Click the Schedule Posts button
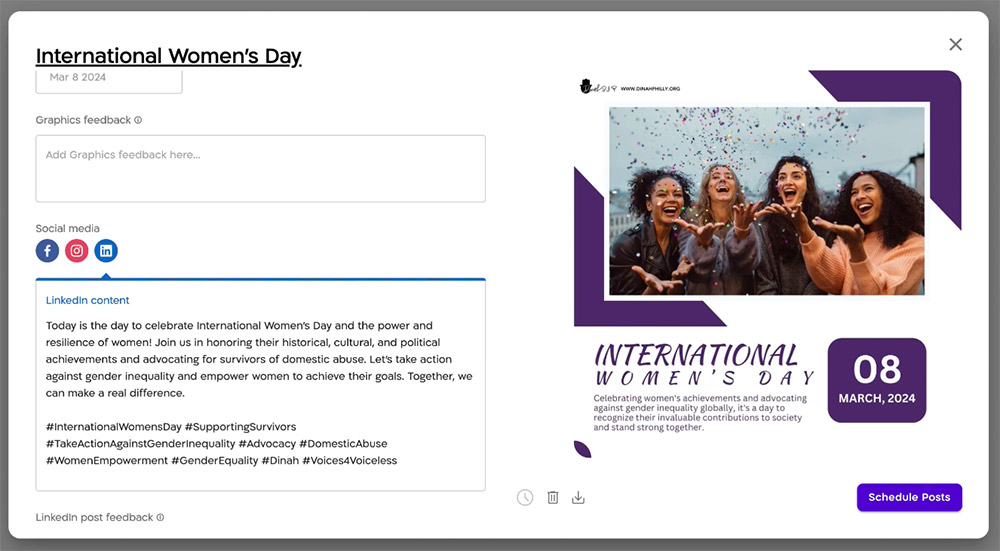 click(909, 497)
